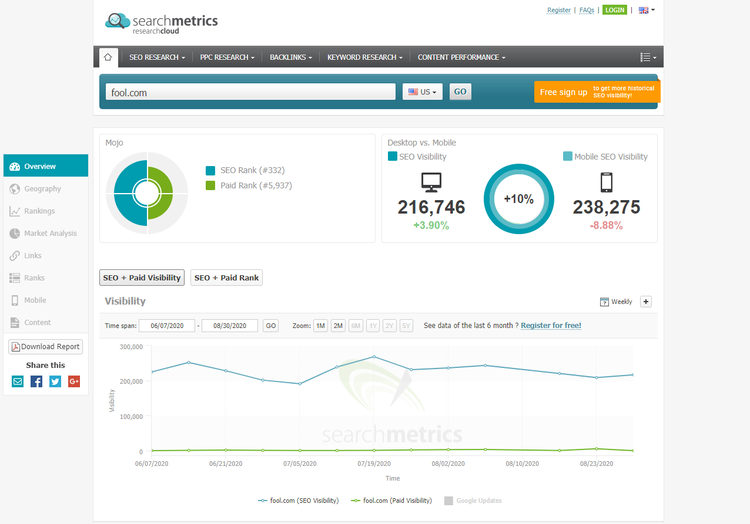Share this on Google Plus
Viewport: 750px width, 524px height.
point(74,382)
